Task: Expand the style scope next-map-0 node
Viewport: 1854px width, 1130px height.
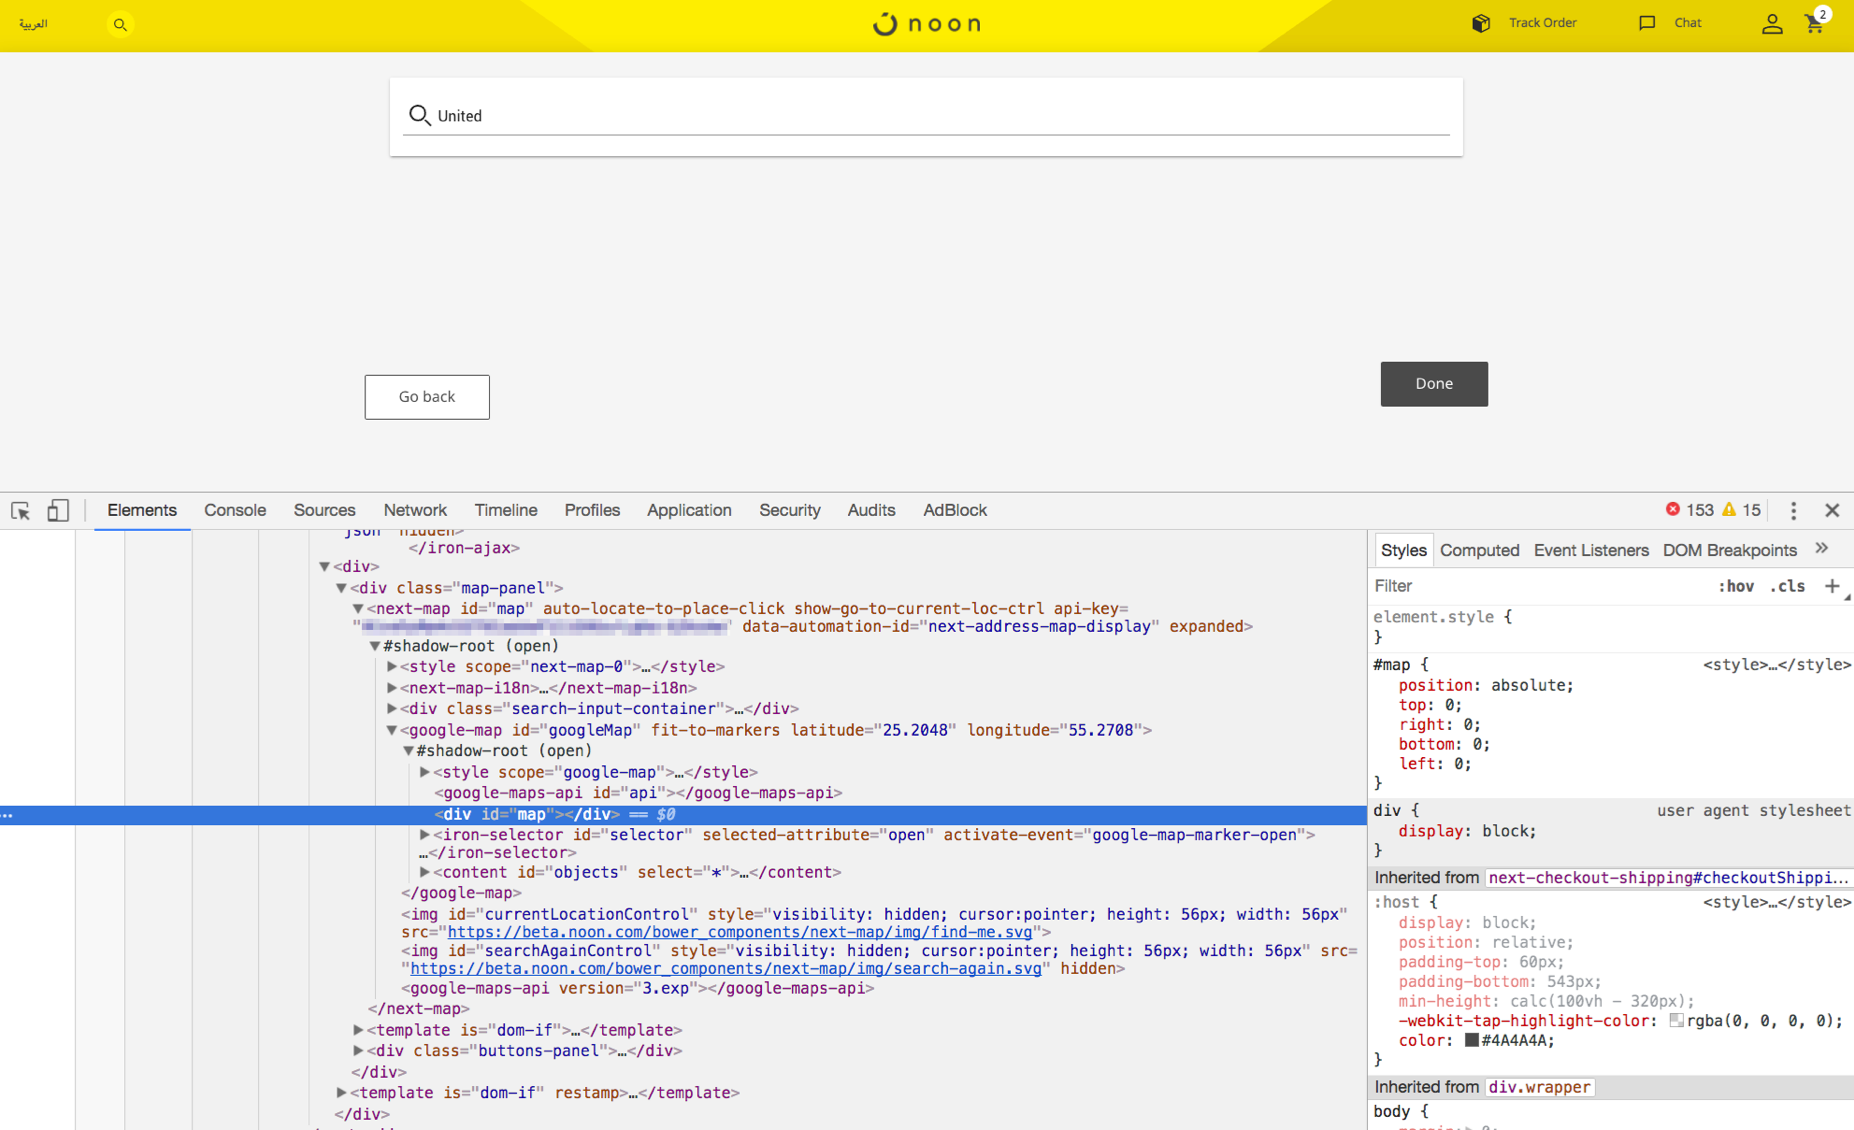Action: click(392, 666)
